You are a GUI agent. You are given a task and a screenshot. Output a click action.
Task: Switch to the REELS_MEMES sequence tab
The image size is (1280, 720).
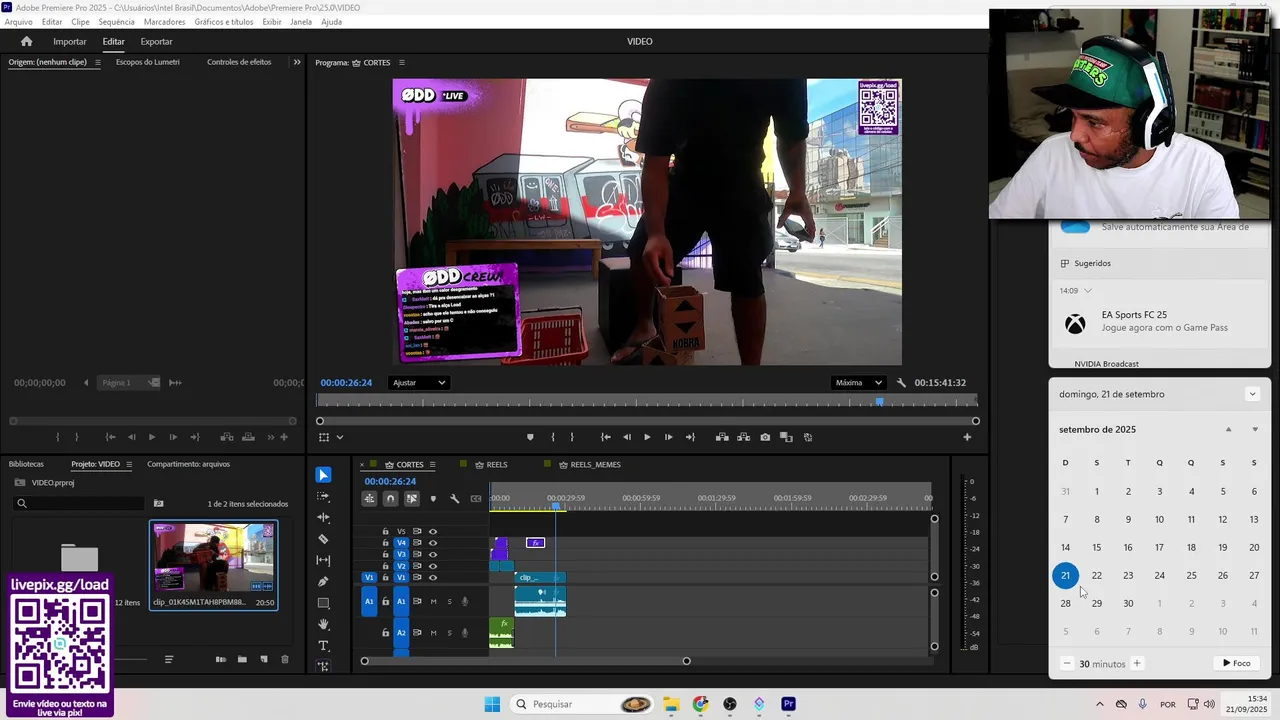pos(595,465)
